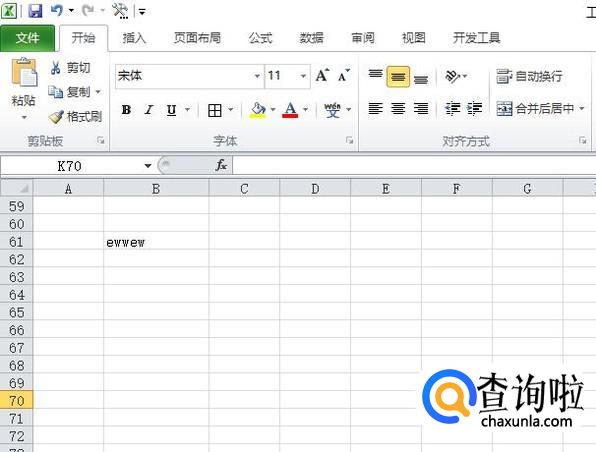Toggle Bold formatting

click(126, 110)
